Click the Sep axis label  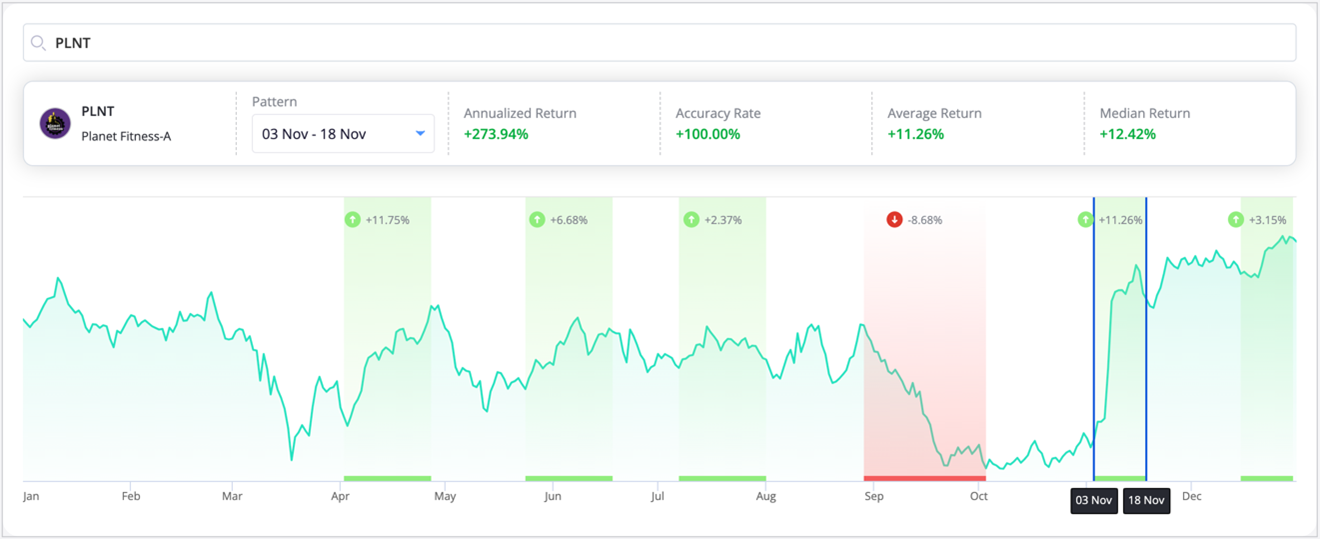[x=873, y=496]
